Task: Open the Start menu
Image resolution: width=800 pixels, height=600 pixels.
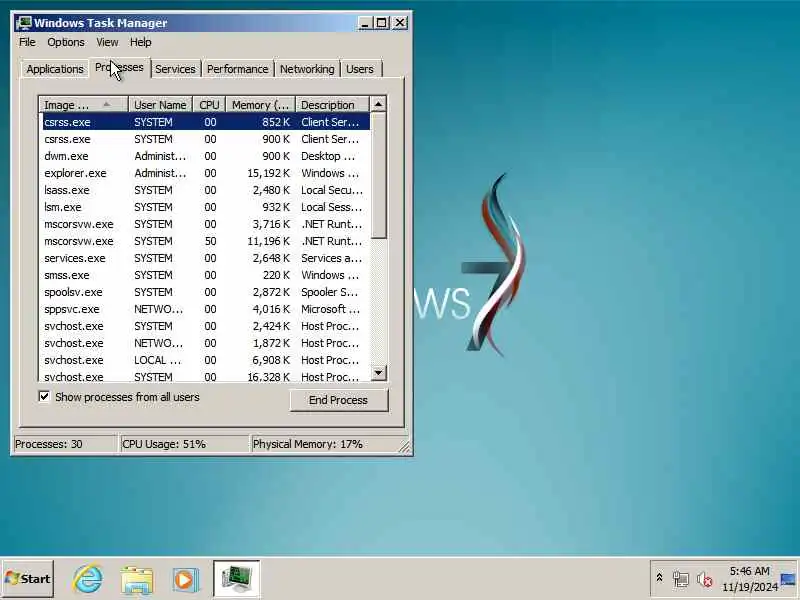Action: pos(28,579)
